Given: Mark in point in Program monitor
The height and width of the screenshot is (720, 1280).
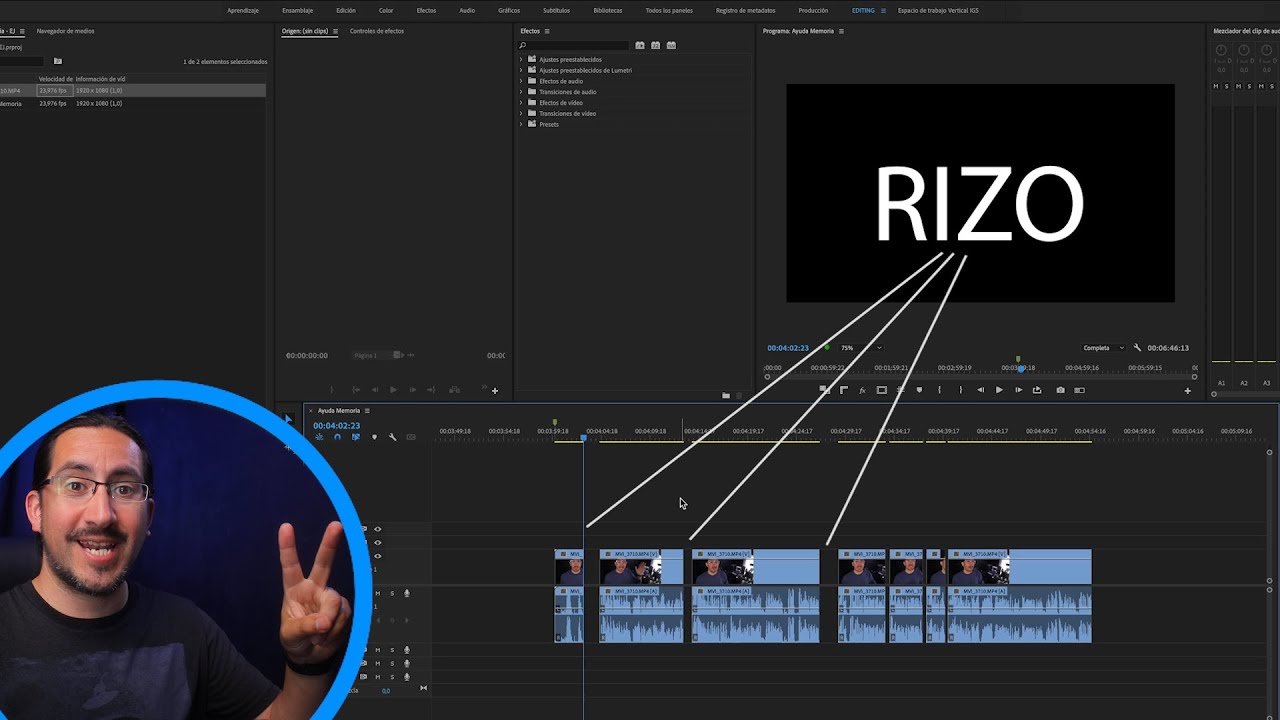Looking at the screenshot, I should coord(939,390).
